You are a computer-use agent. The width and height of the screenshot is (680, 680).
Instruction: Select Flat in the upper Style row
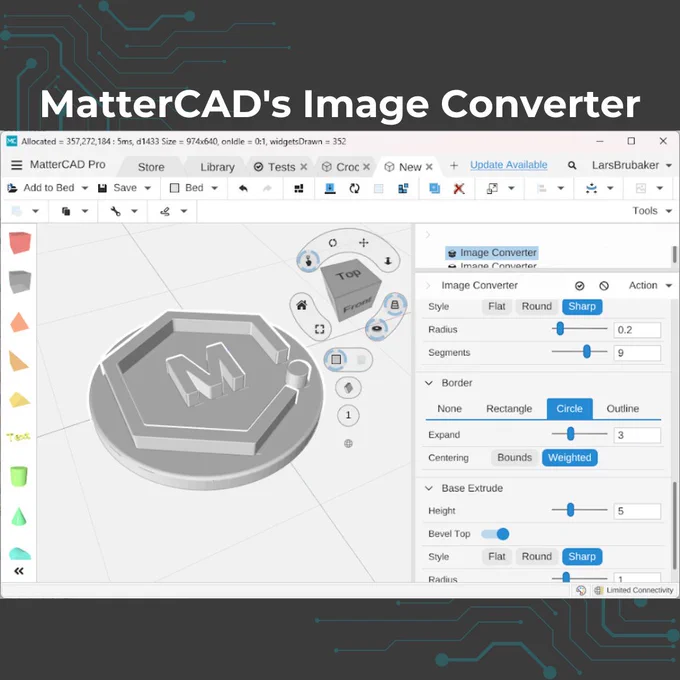(x=497, y=307)
